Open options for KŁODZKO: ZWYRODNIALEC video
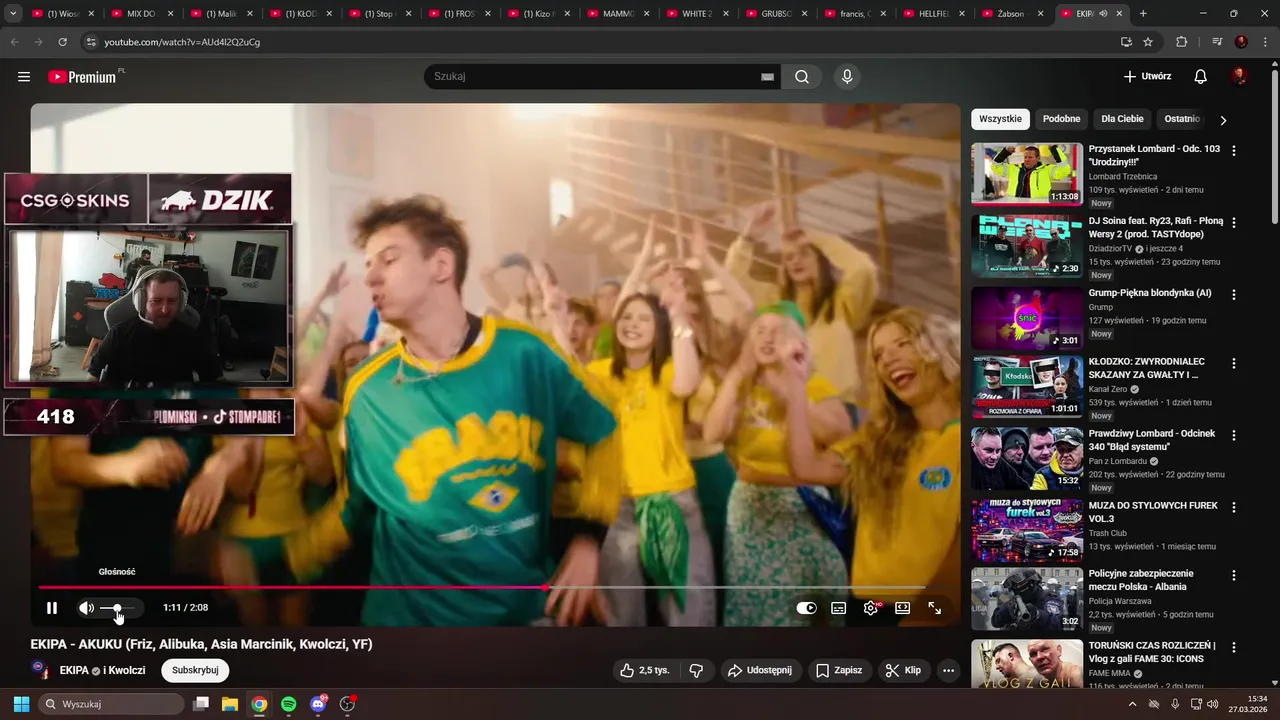Image resolution: width=1280 pixels, height=720 pixels. pos(1234,364)
